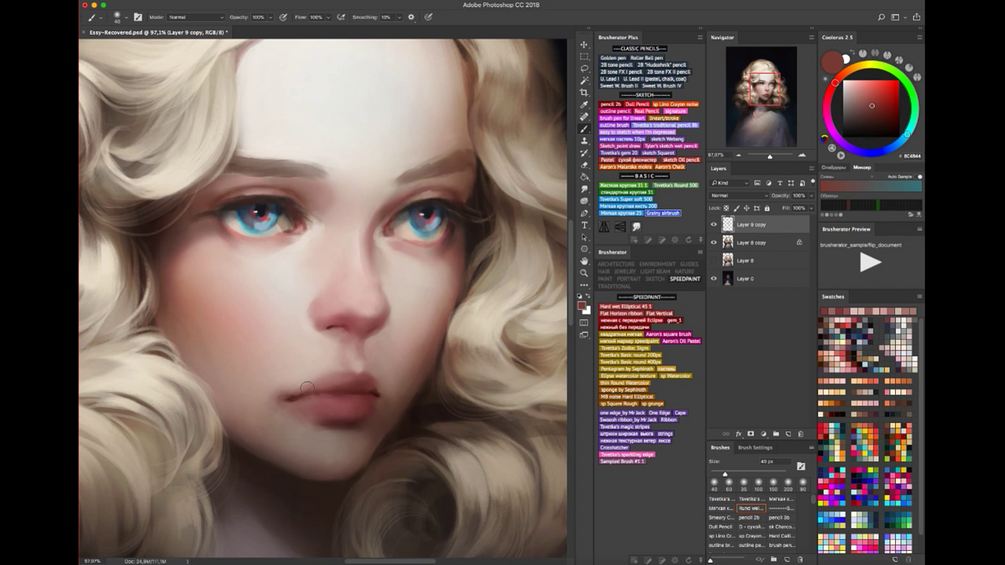Switch to Brush Settings tab
1005x565 pixels.
pyautogui.click(x=755, y=448)
